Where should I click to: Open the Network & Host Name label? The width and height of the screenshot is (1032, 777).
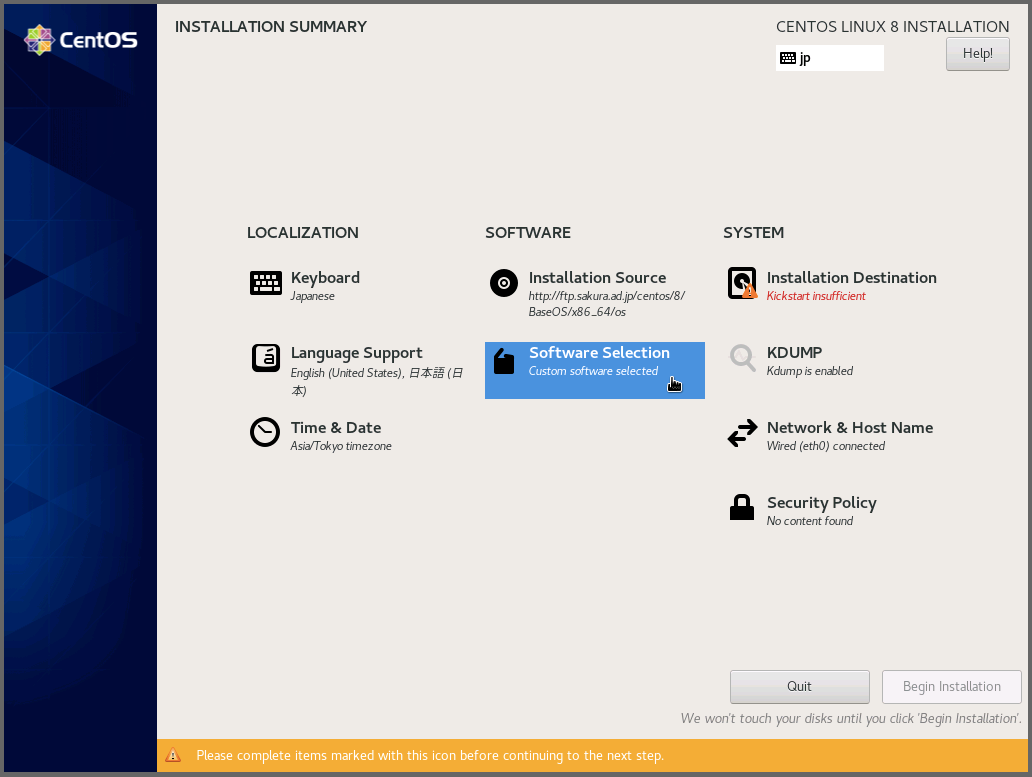(849, 428)
